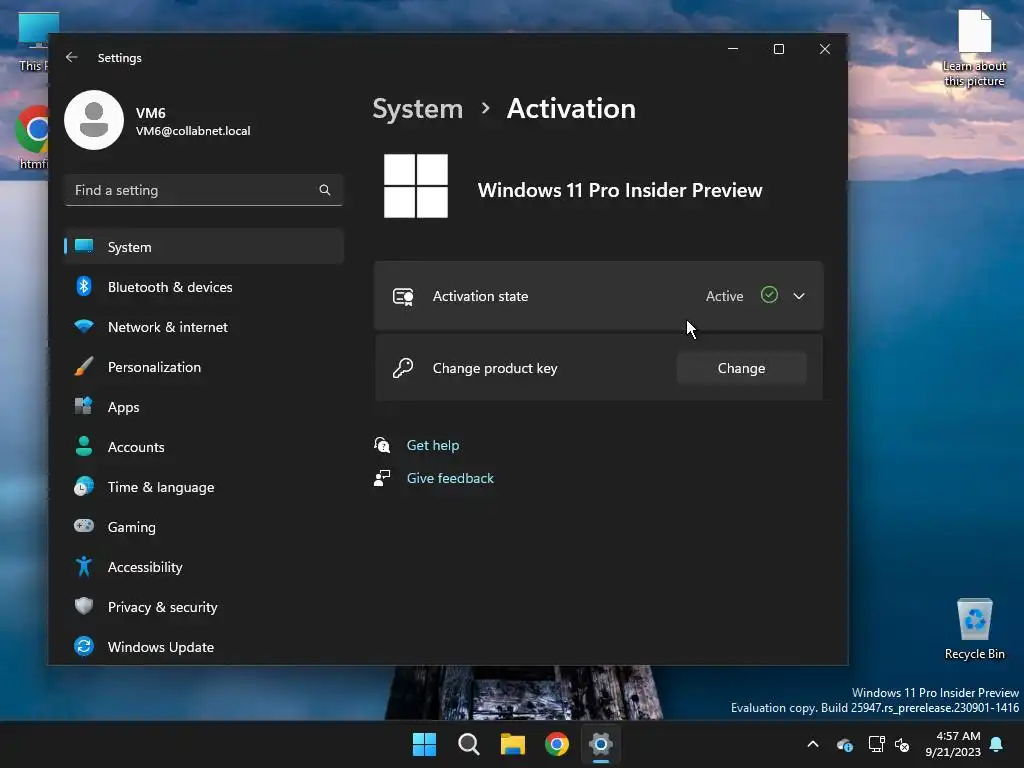Navigate to System breadcrumb link

(x=417, y=108)
